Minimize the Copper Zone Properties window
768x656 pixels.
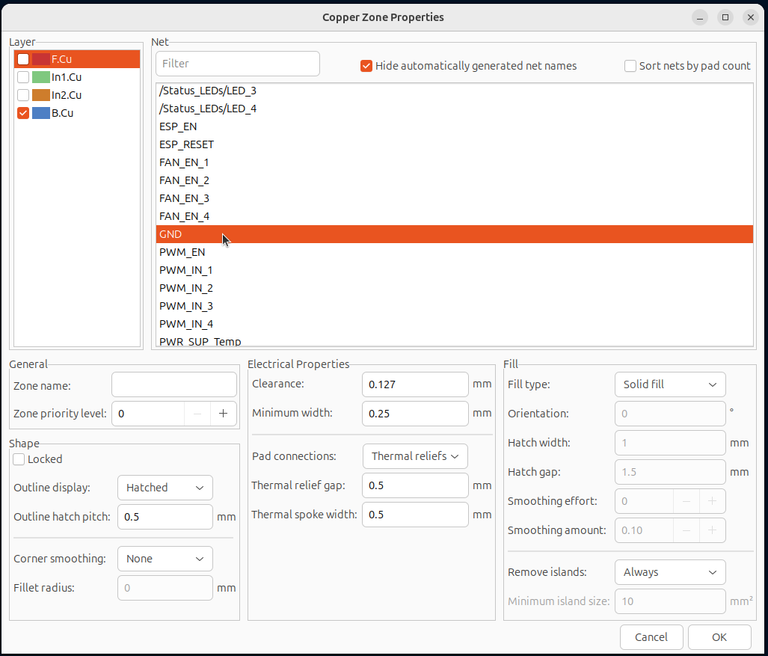700,18
